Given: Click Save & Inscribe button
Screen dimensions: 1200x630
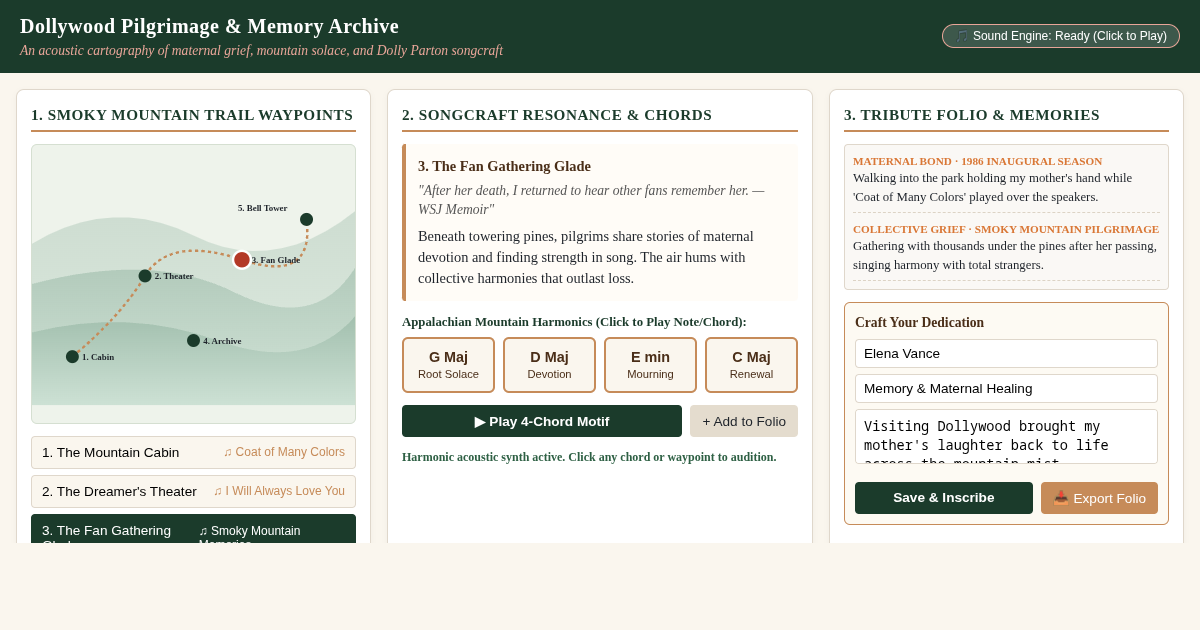Looking at the screenshot, I should 944,498.
